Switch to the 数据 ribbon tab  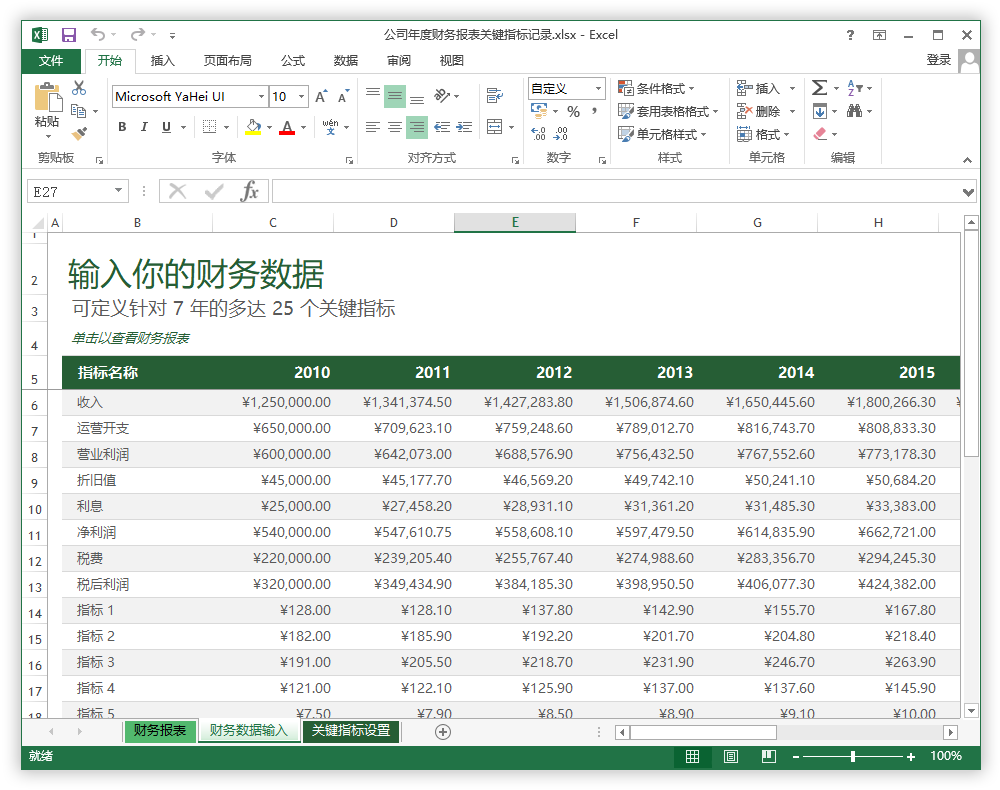[346, 61]
